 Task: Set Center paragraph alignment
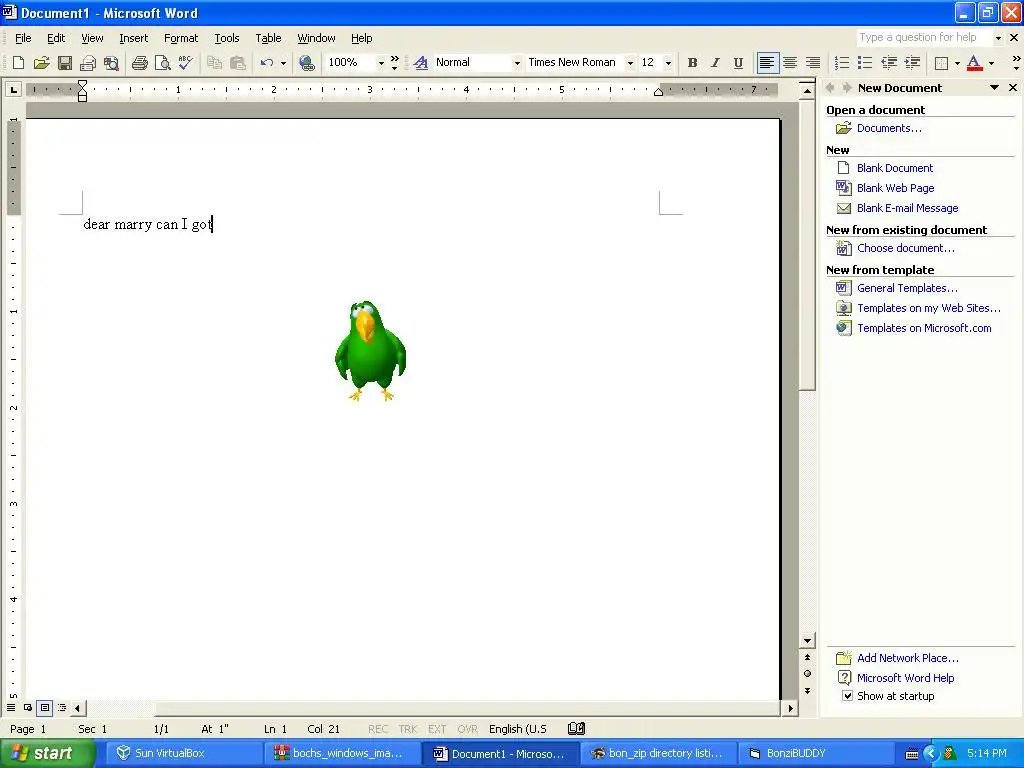pos(790,63)
